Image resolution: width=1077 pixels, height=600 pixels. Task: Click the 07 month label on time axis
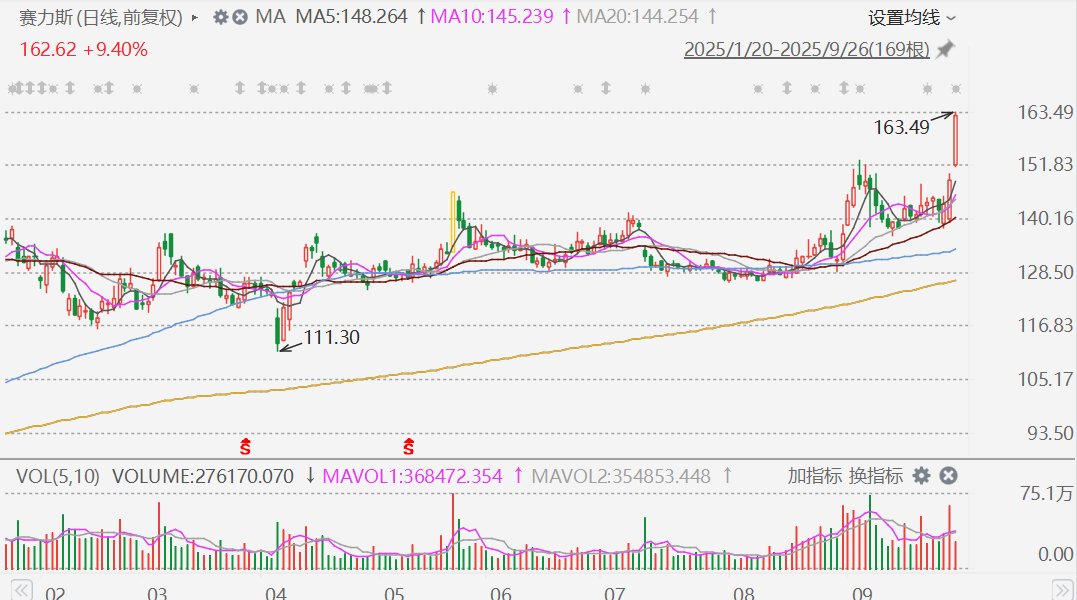click(614, 593)
